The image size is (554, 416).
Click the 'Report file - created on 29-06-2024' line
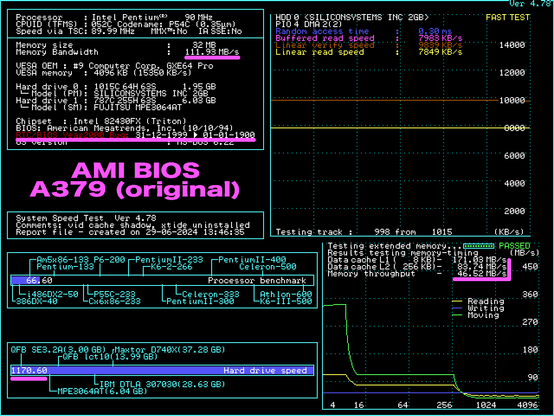[x=130, y=232]
